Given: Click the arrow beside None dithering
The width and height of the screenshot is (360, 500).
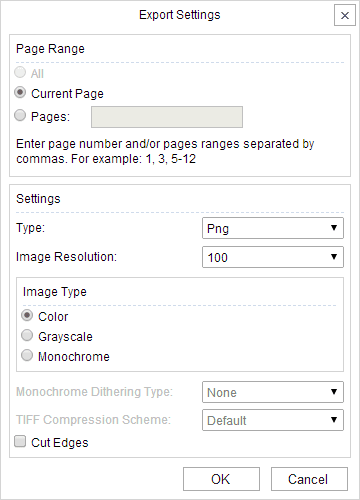Looking at the screenshot, I should click(334, 392).
